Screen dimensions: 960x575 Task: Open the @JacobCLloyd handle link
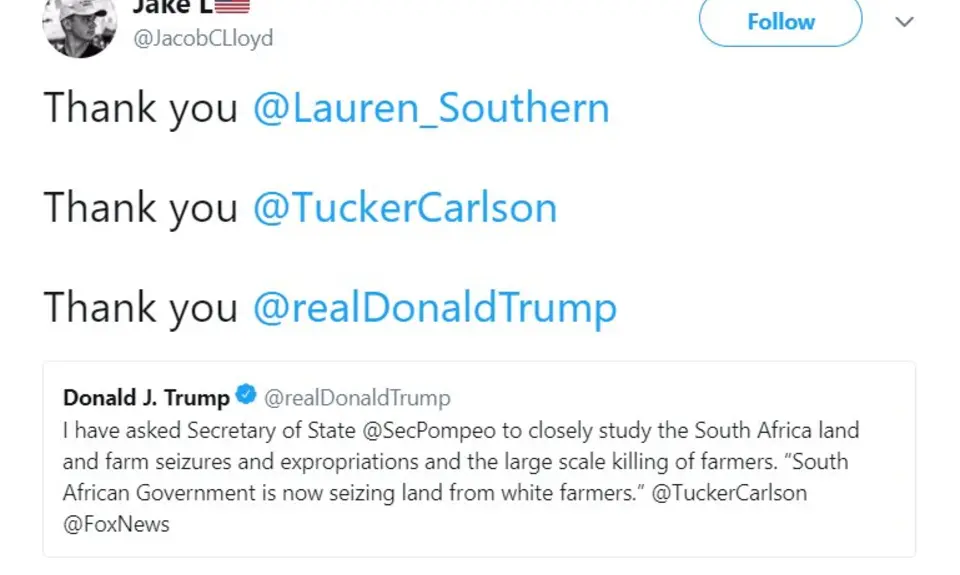tap(203, 38)
